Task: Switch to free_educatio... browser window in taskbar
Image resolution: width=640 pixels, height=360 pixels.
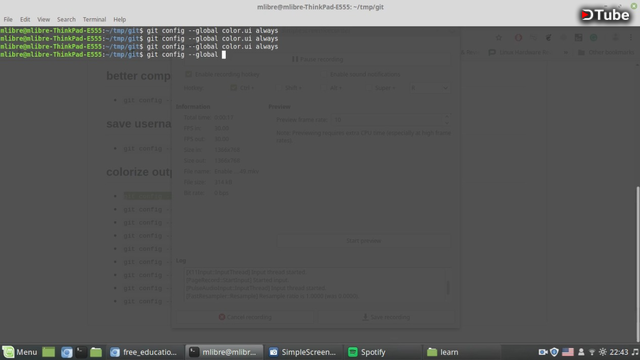Action: pyautogui.click(x=144, y=352)
